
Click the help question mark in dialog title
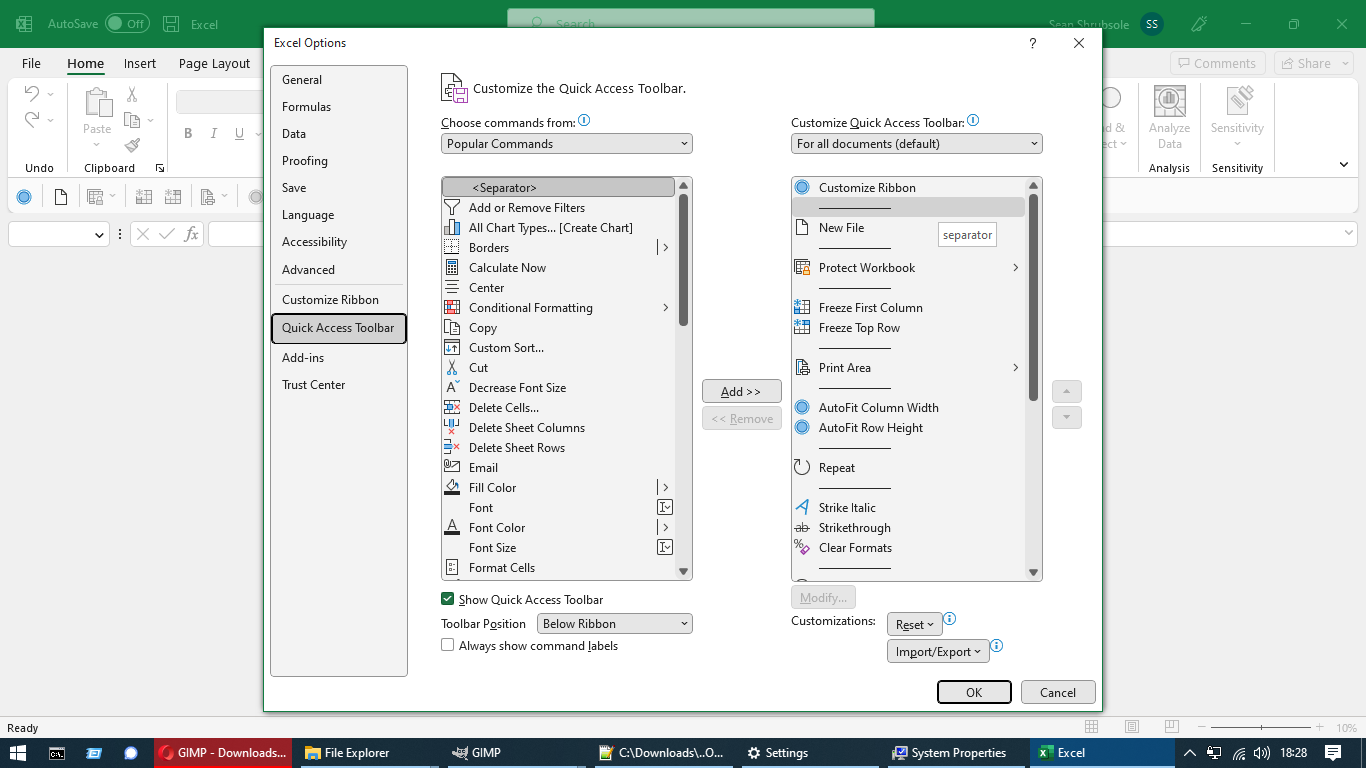(1032, 43)
